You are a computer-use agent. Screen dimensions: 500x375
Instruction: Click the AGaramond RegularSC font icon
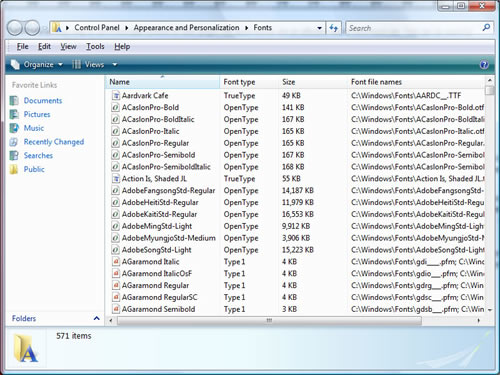115,297
